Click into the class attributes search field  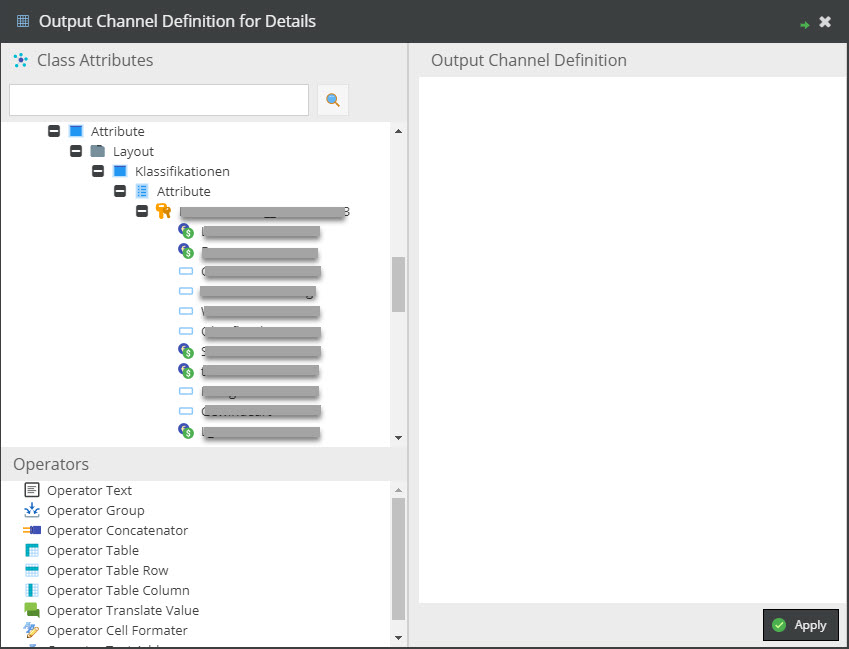[x=159, y=100]
